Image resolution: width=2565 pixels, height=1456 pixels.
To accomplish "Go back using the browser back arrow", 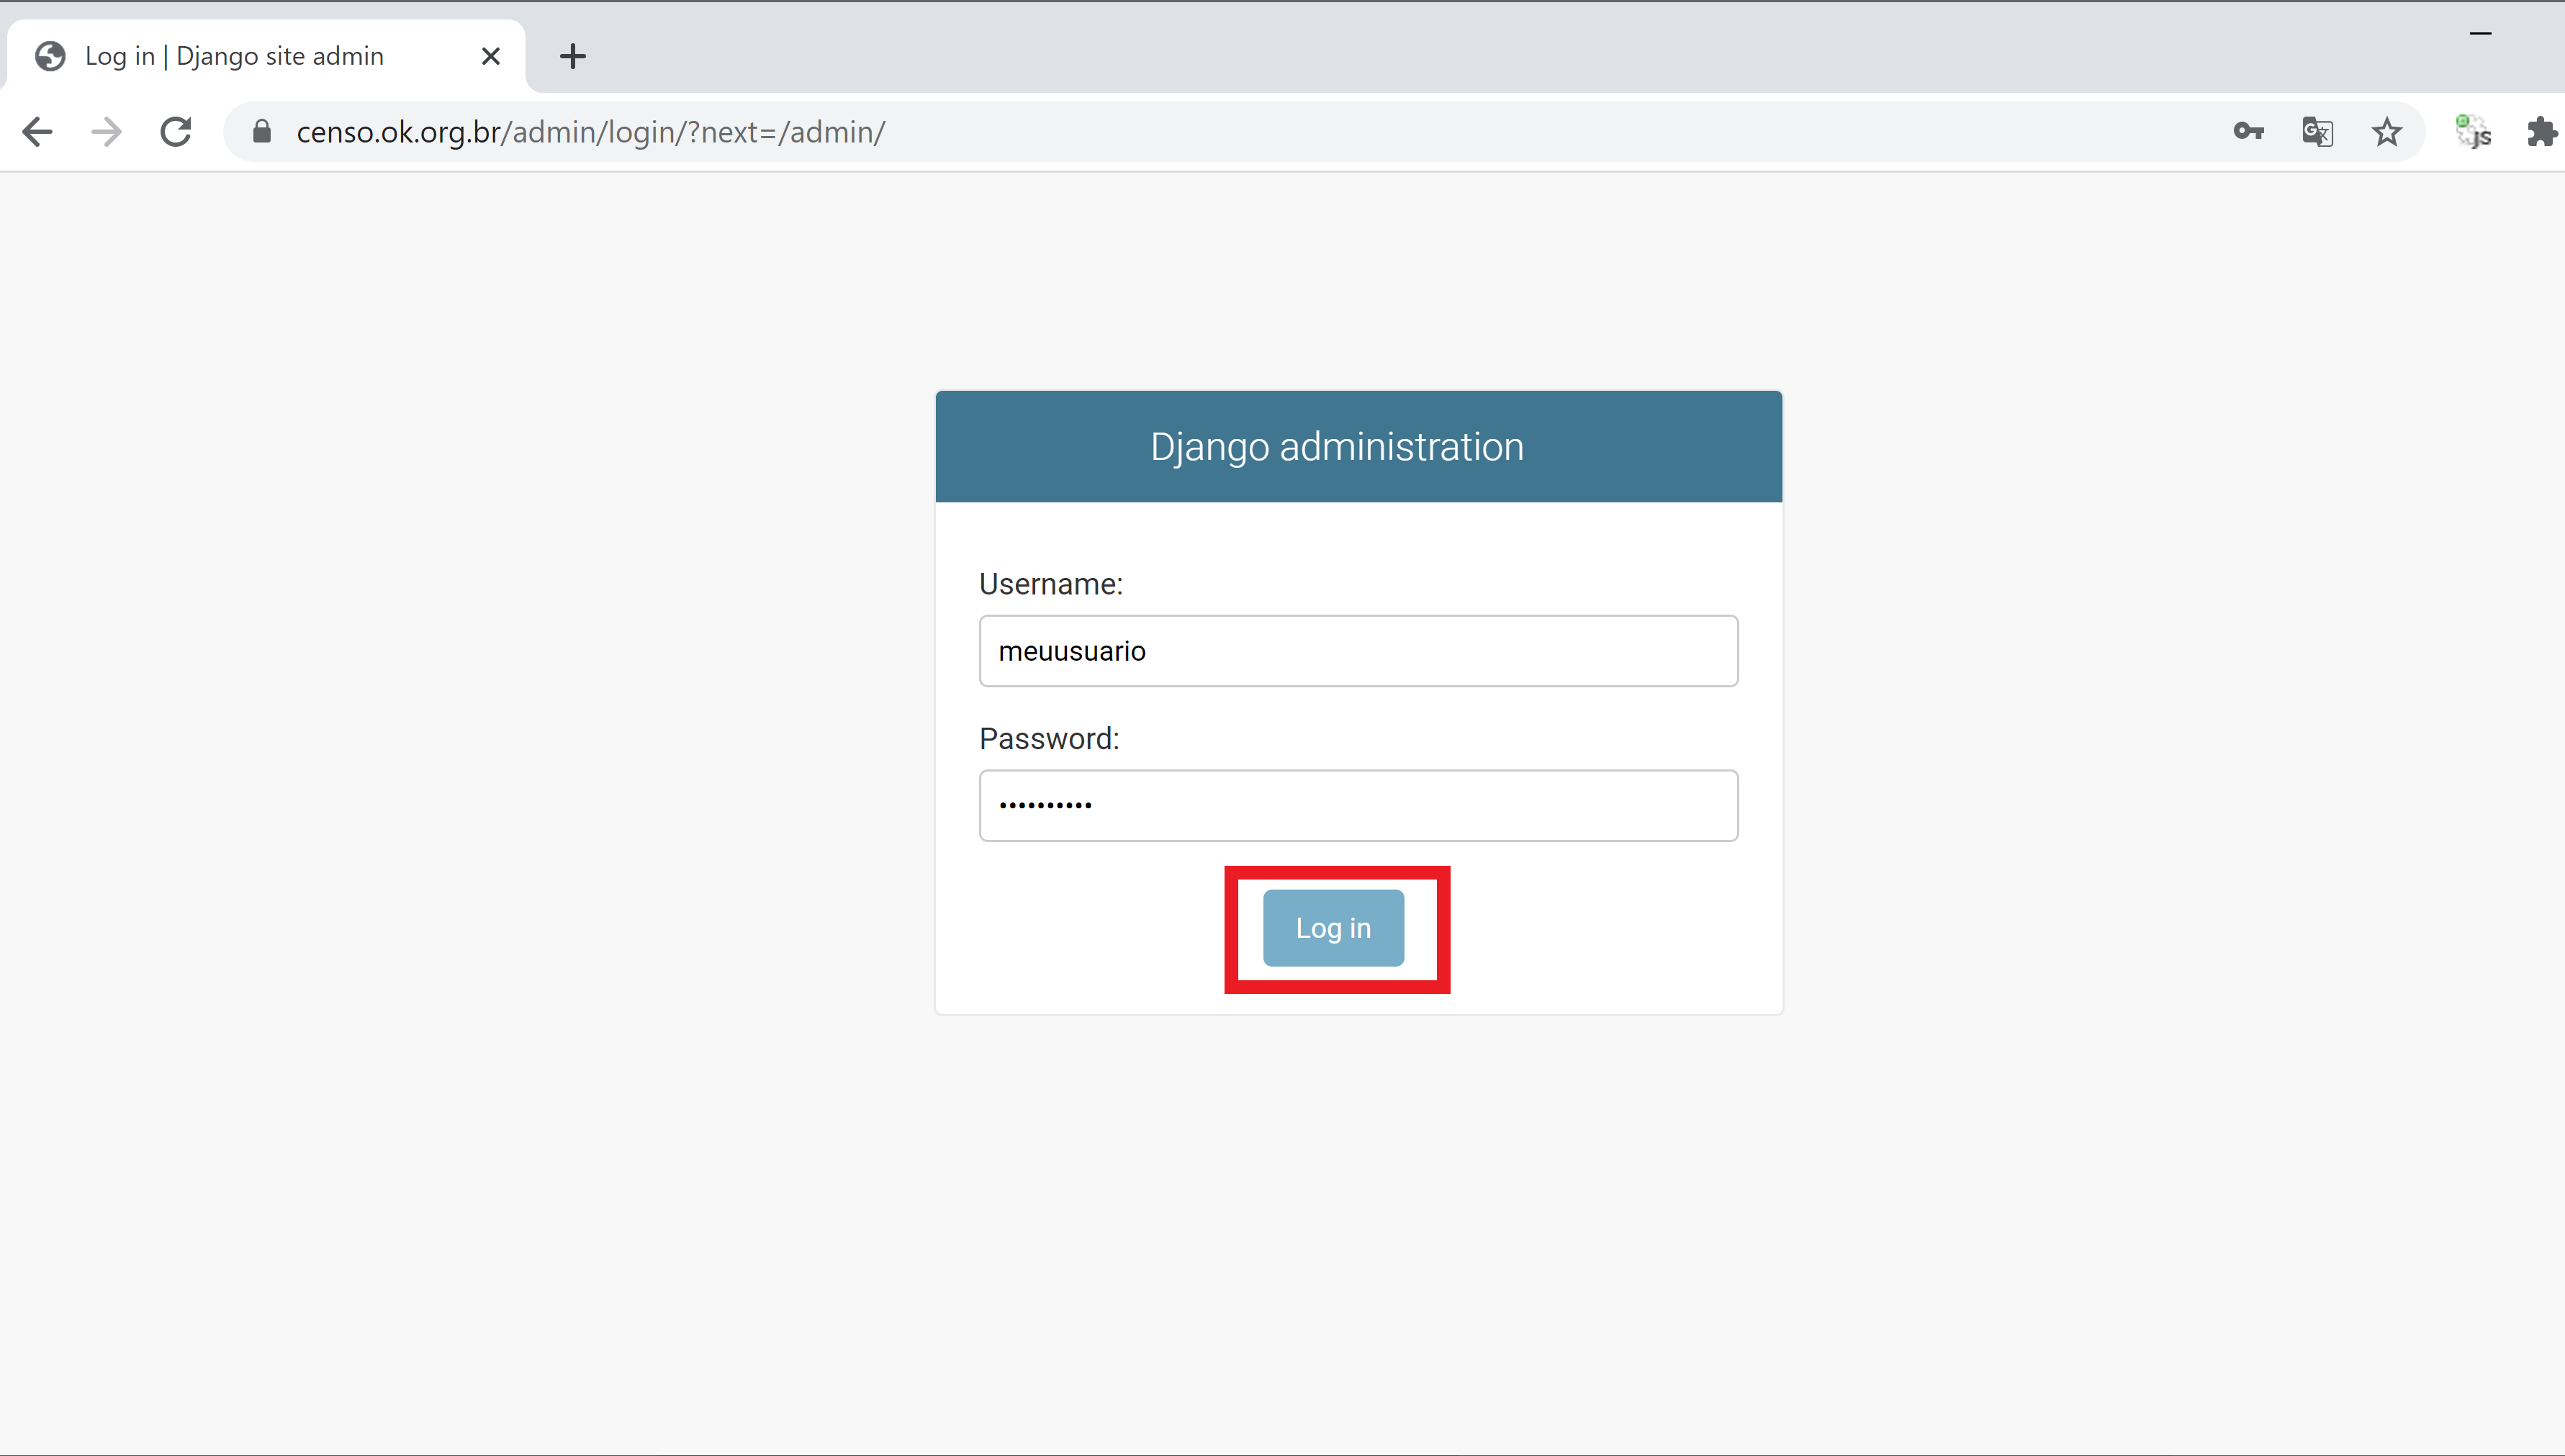I will tap(38, 132).
